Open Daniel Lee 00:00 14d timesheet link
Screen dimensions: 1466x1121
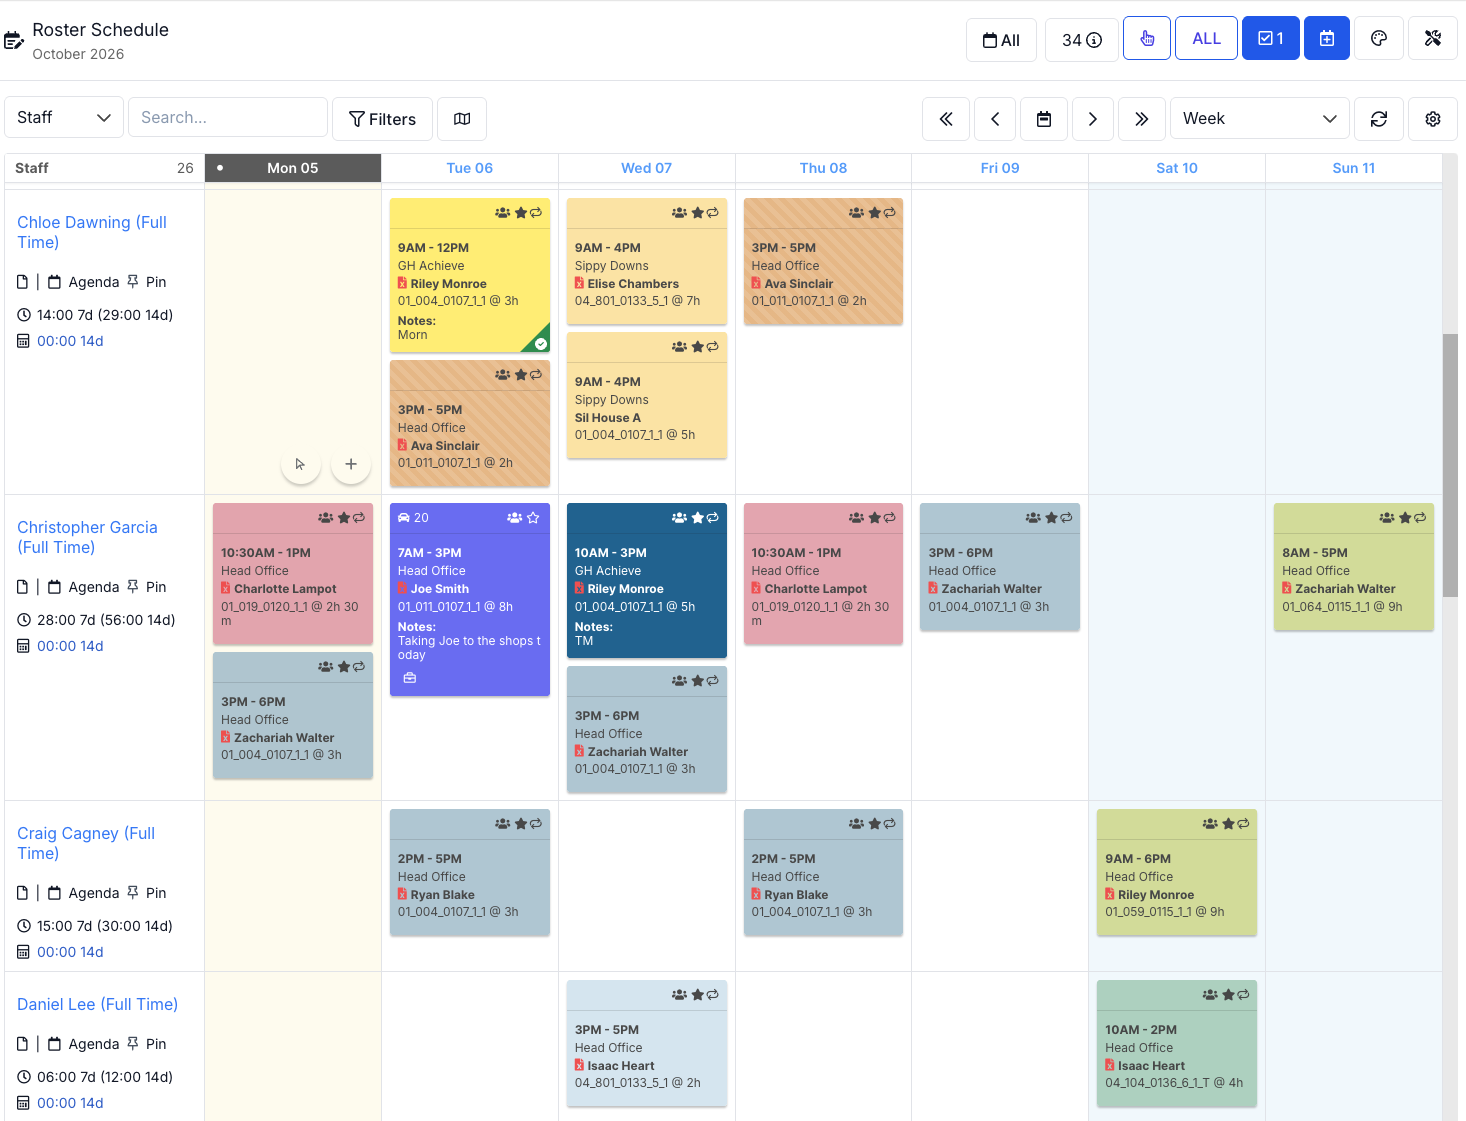pyautogui.click(x=70, y=1103)
